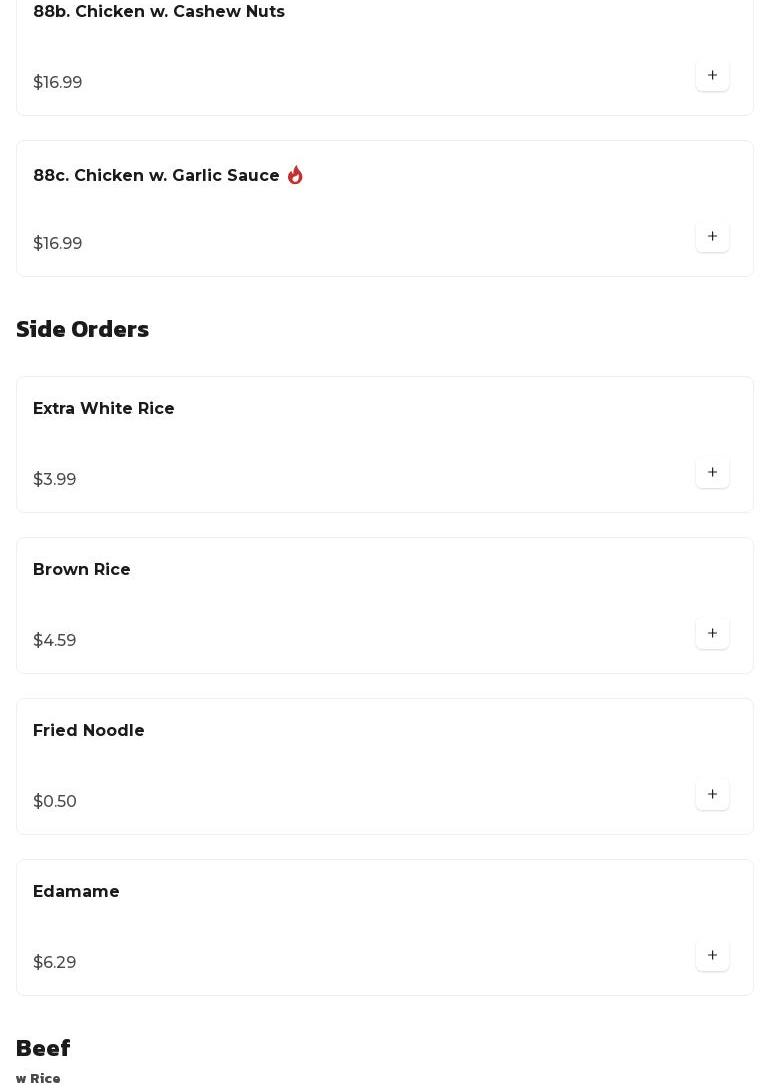The image size is (770, 1092).
Task: Open the Brown Rice item
Action: point(82,570)
